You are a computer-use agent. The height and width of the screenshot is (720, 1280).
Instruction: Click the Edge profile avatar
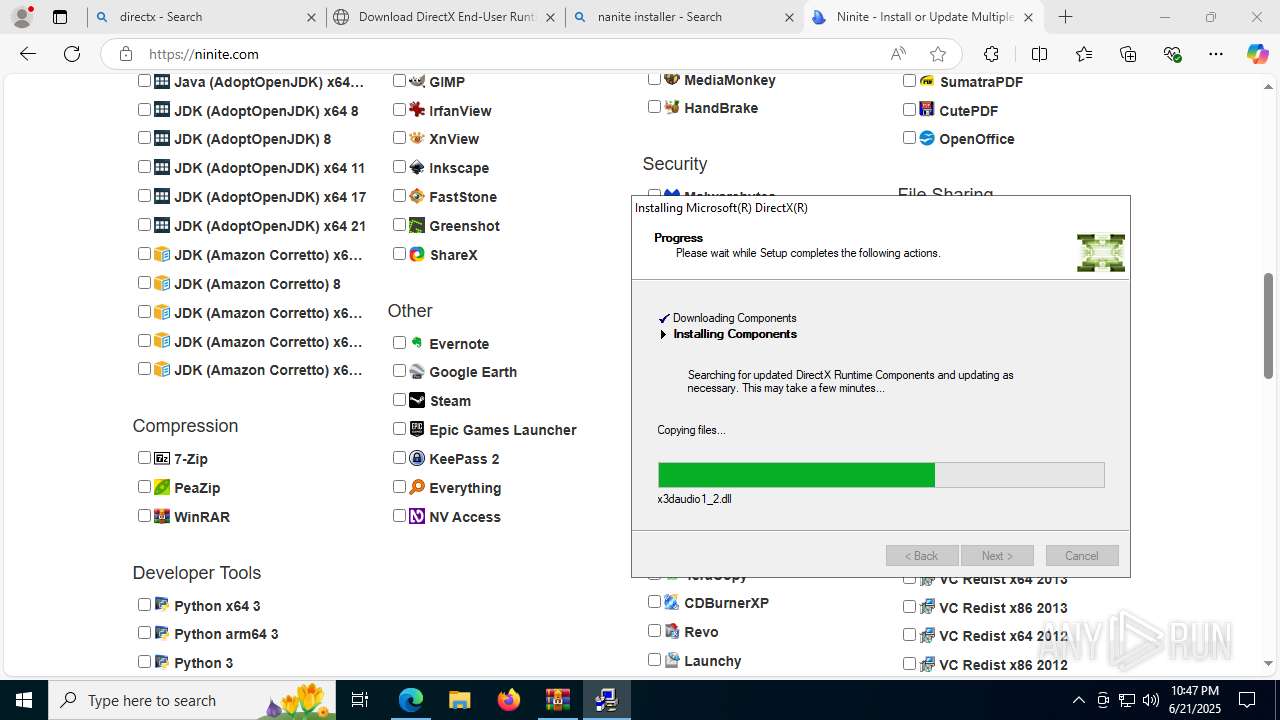click(x=22, y=17)
